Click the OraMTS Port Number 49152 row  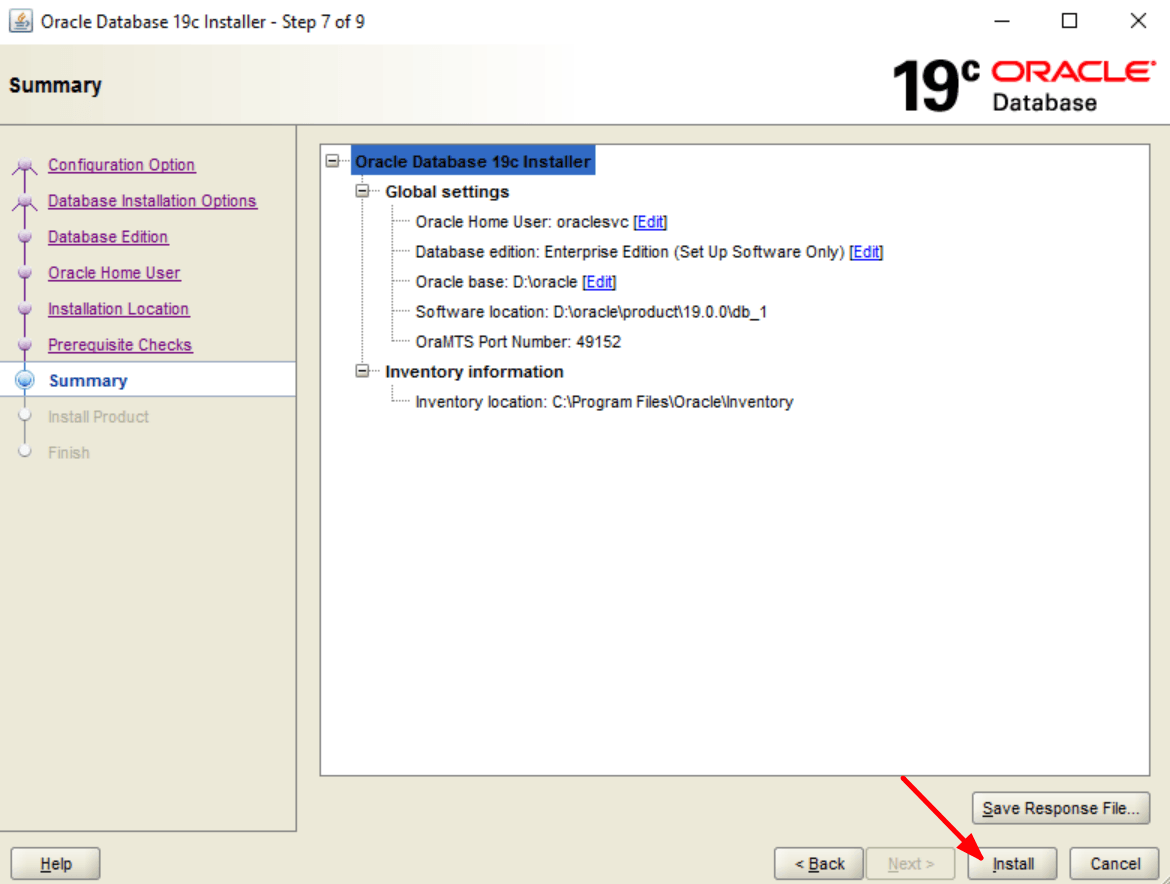518,342
